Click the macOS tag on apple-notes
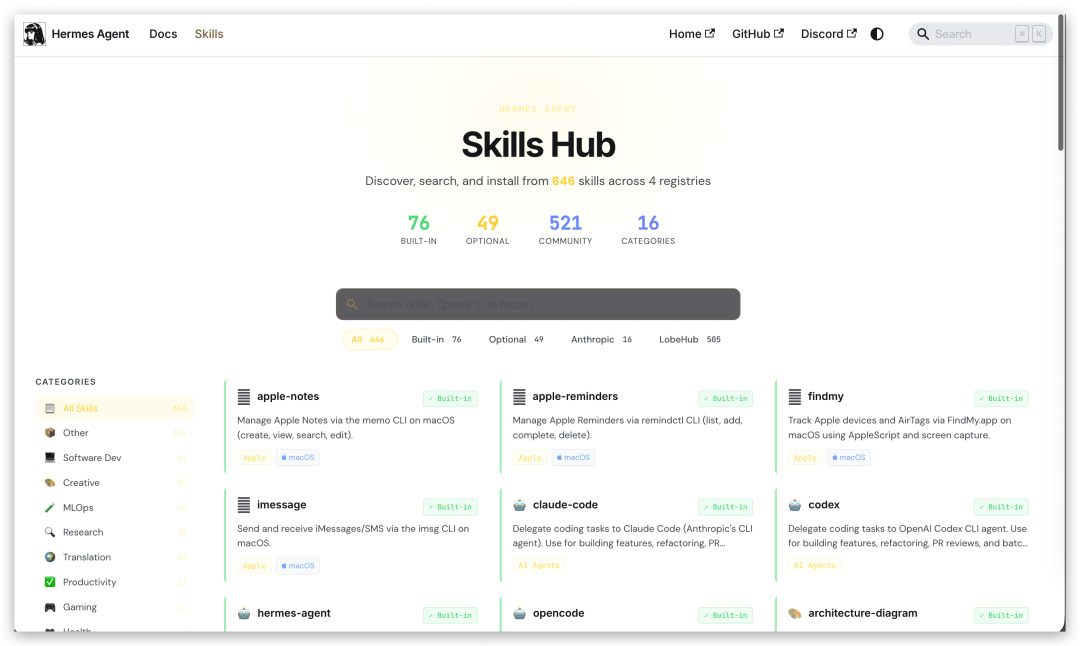Image resolution: width=1080 pixels, height=646 pixels. pyautogui.click(x=298, y=457)
